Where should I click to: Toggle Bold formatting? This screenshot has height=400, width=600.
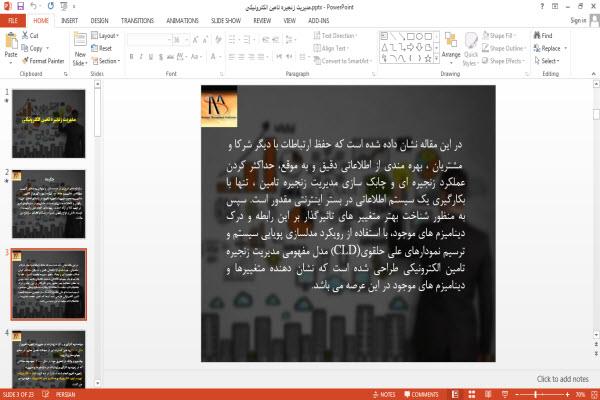pos(131,57)
